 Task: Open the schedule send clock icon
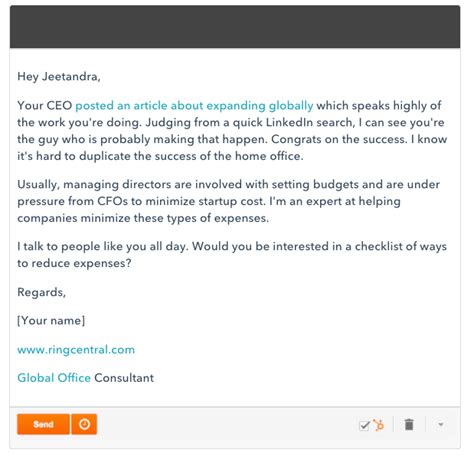click(84, 424)
